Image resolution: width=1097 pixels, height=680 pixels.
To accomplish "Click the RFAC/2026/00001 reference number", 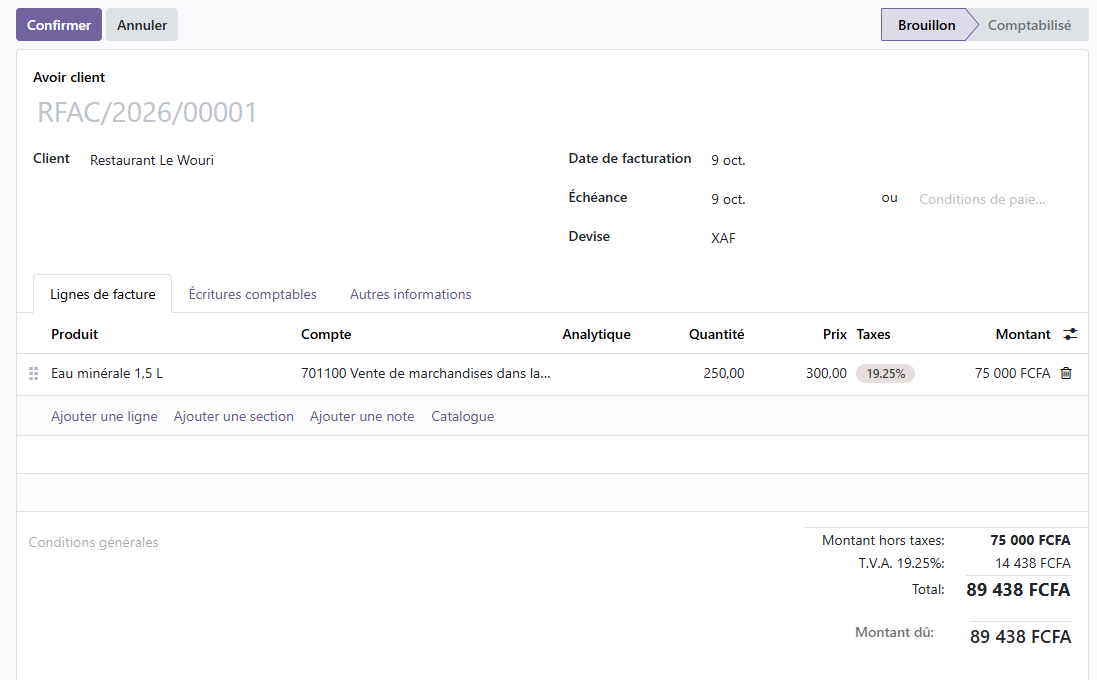I will [147, 113].
